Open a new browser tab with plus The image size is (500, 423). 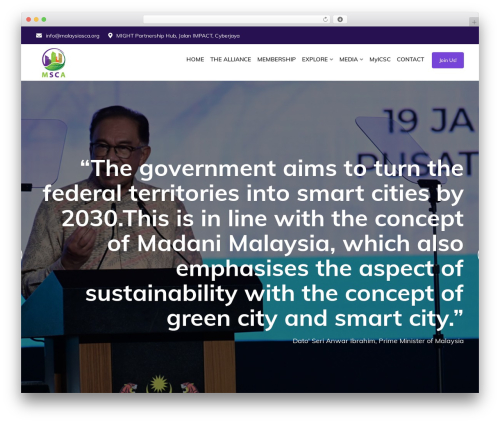click(x=474, y=22)
